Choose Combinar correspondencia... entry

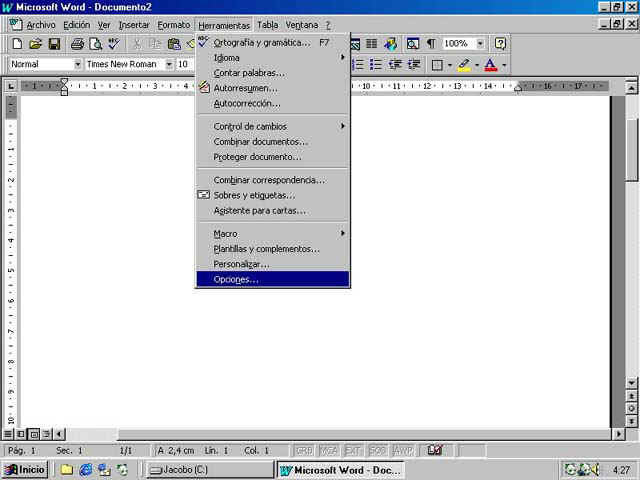pos(273,180)
